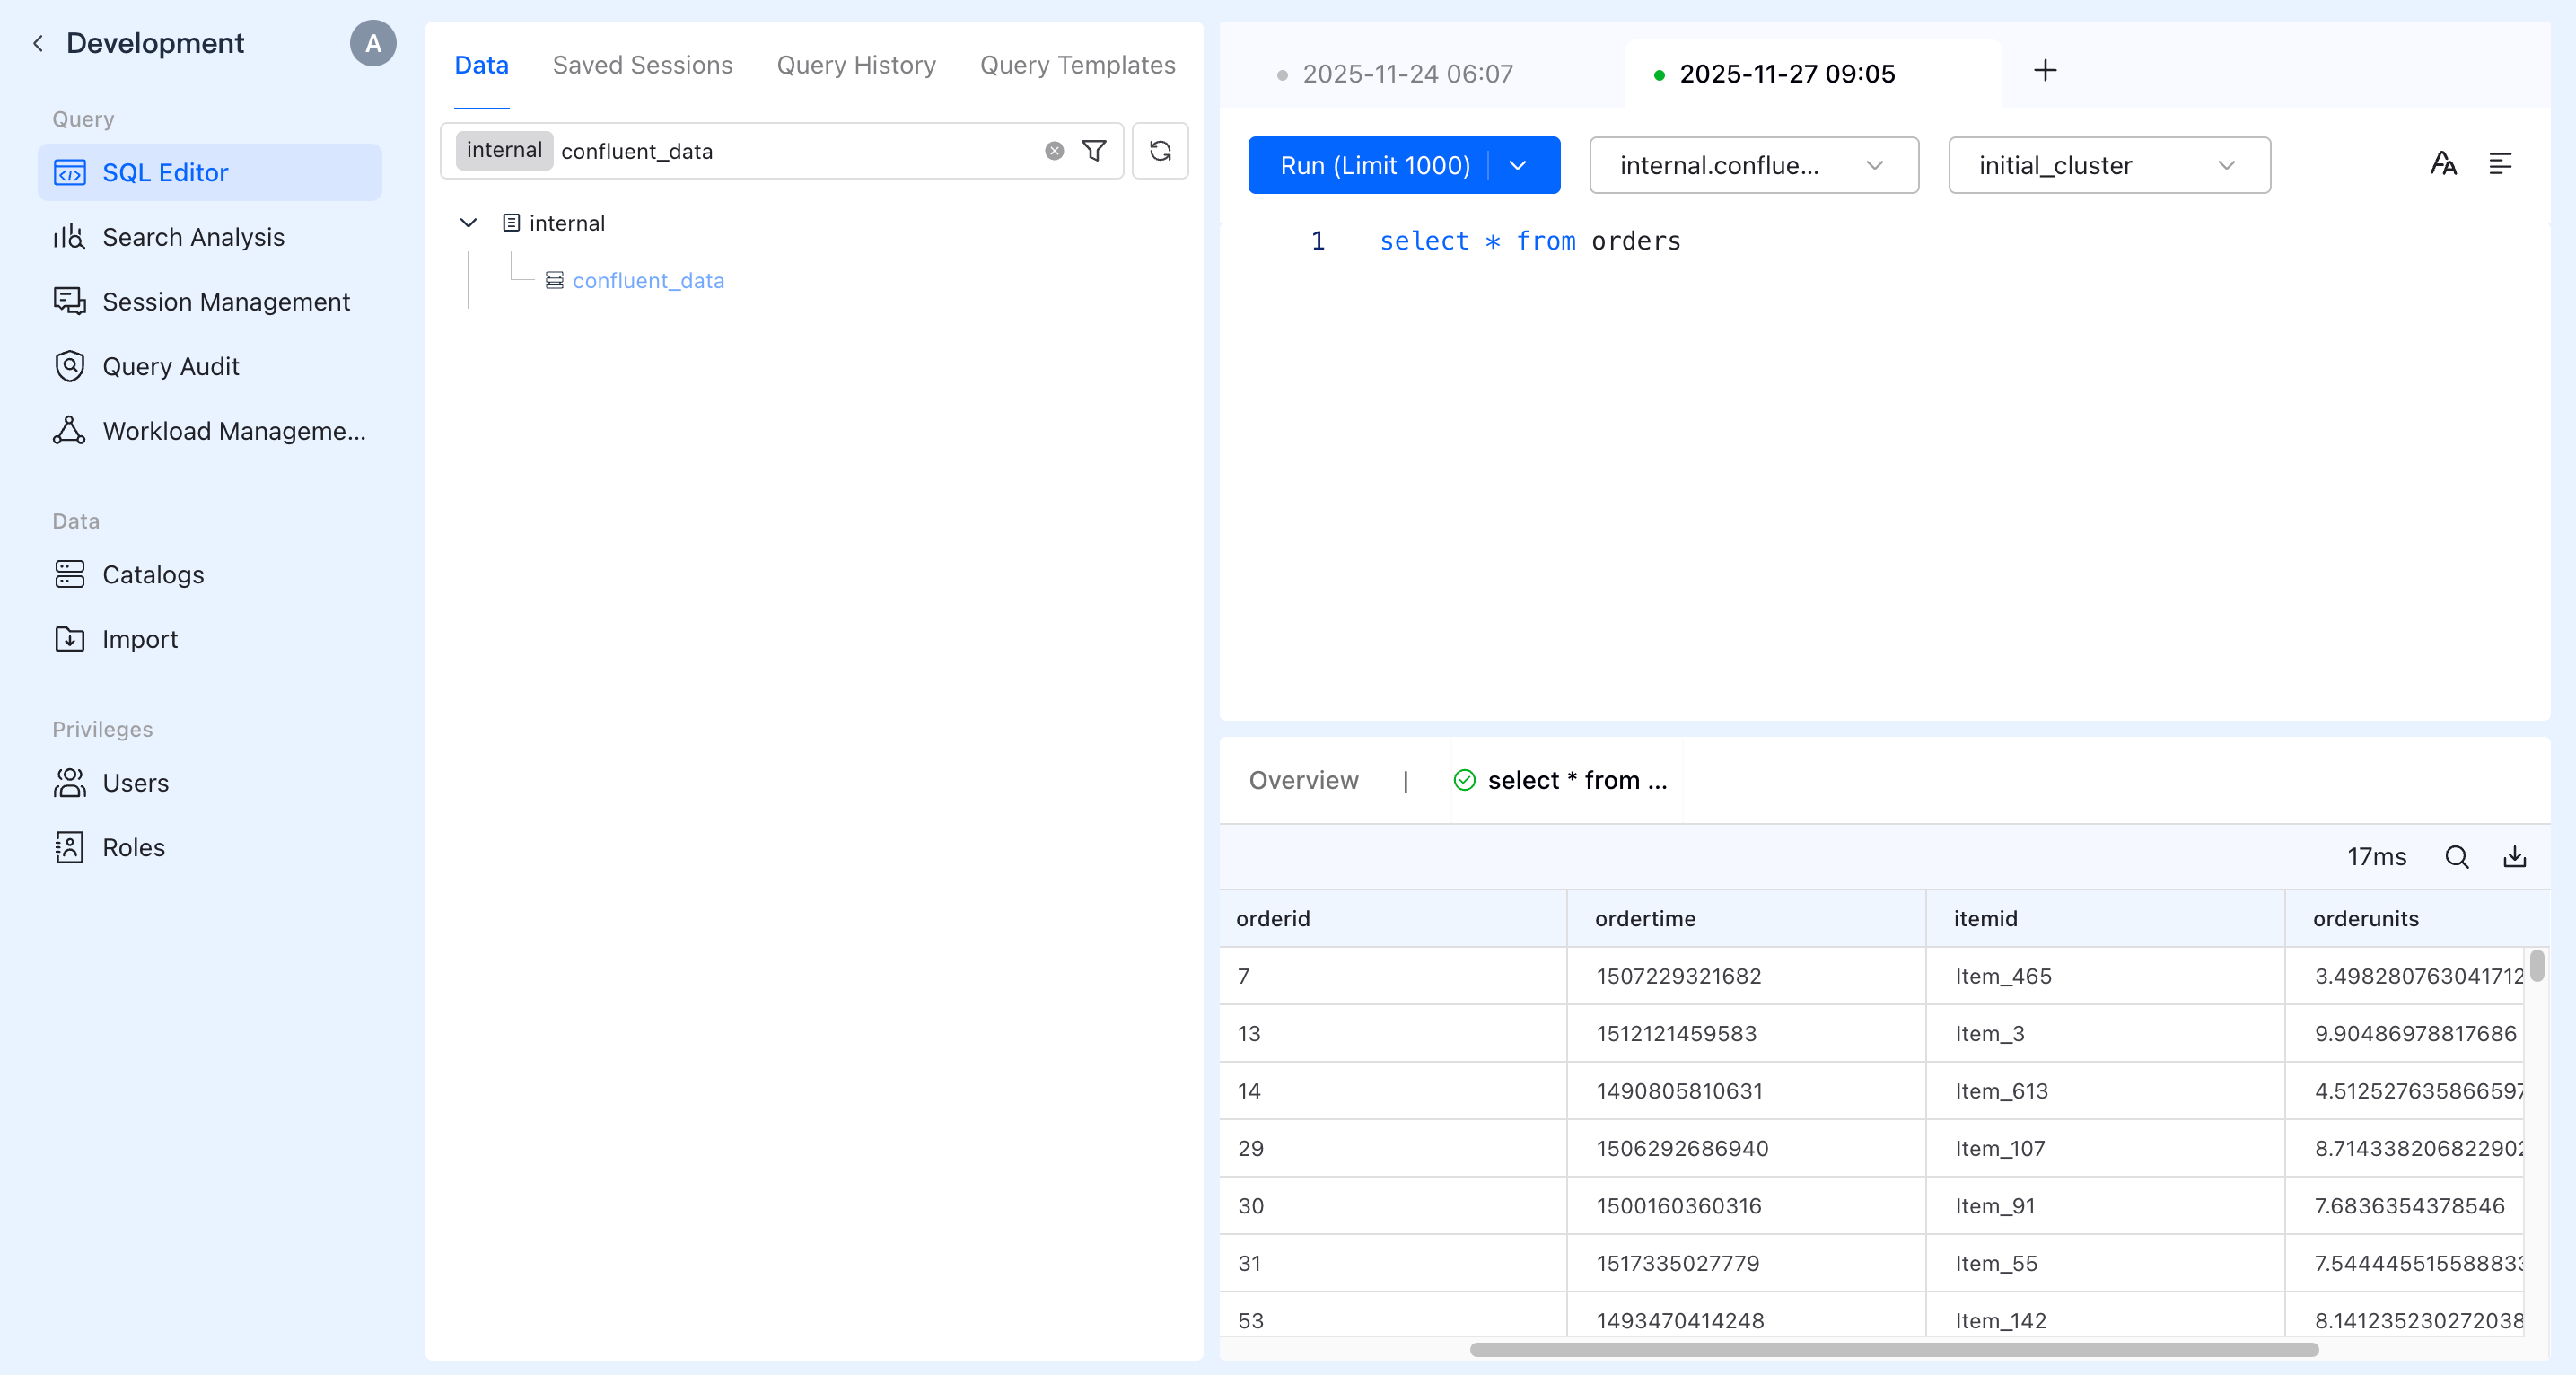Search within the query results

click(x=2457, y=857)
